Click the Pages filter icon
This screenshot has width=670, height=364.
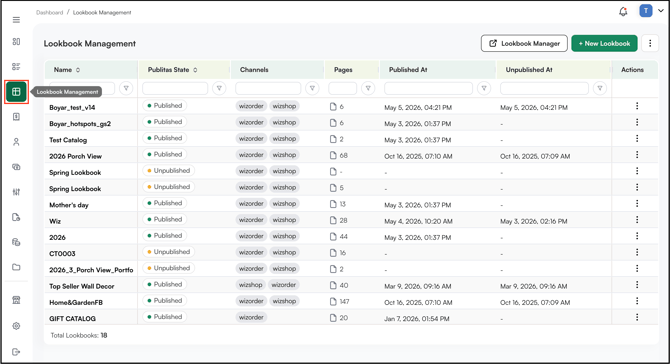(368, 88)
